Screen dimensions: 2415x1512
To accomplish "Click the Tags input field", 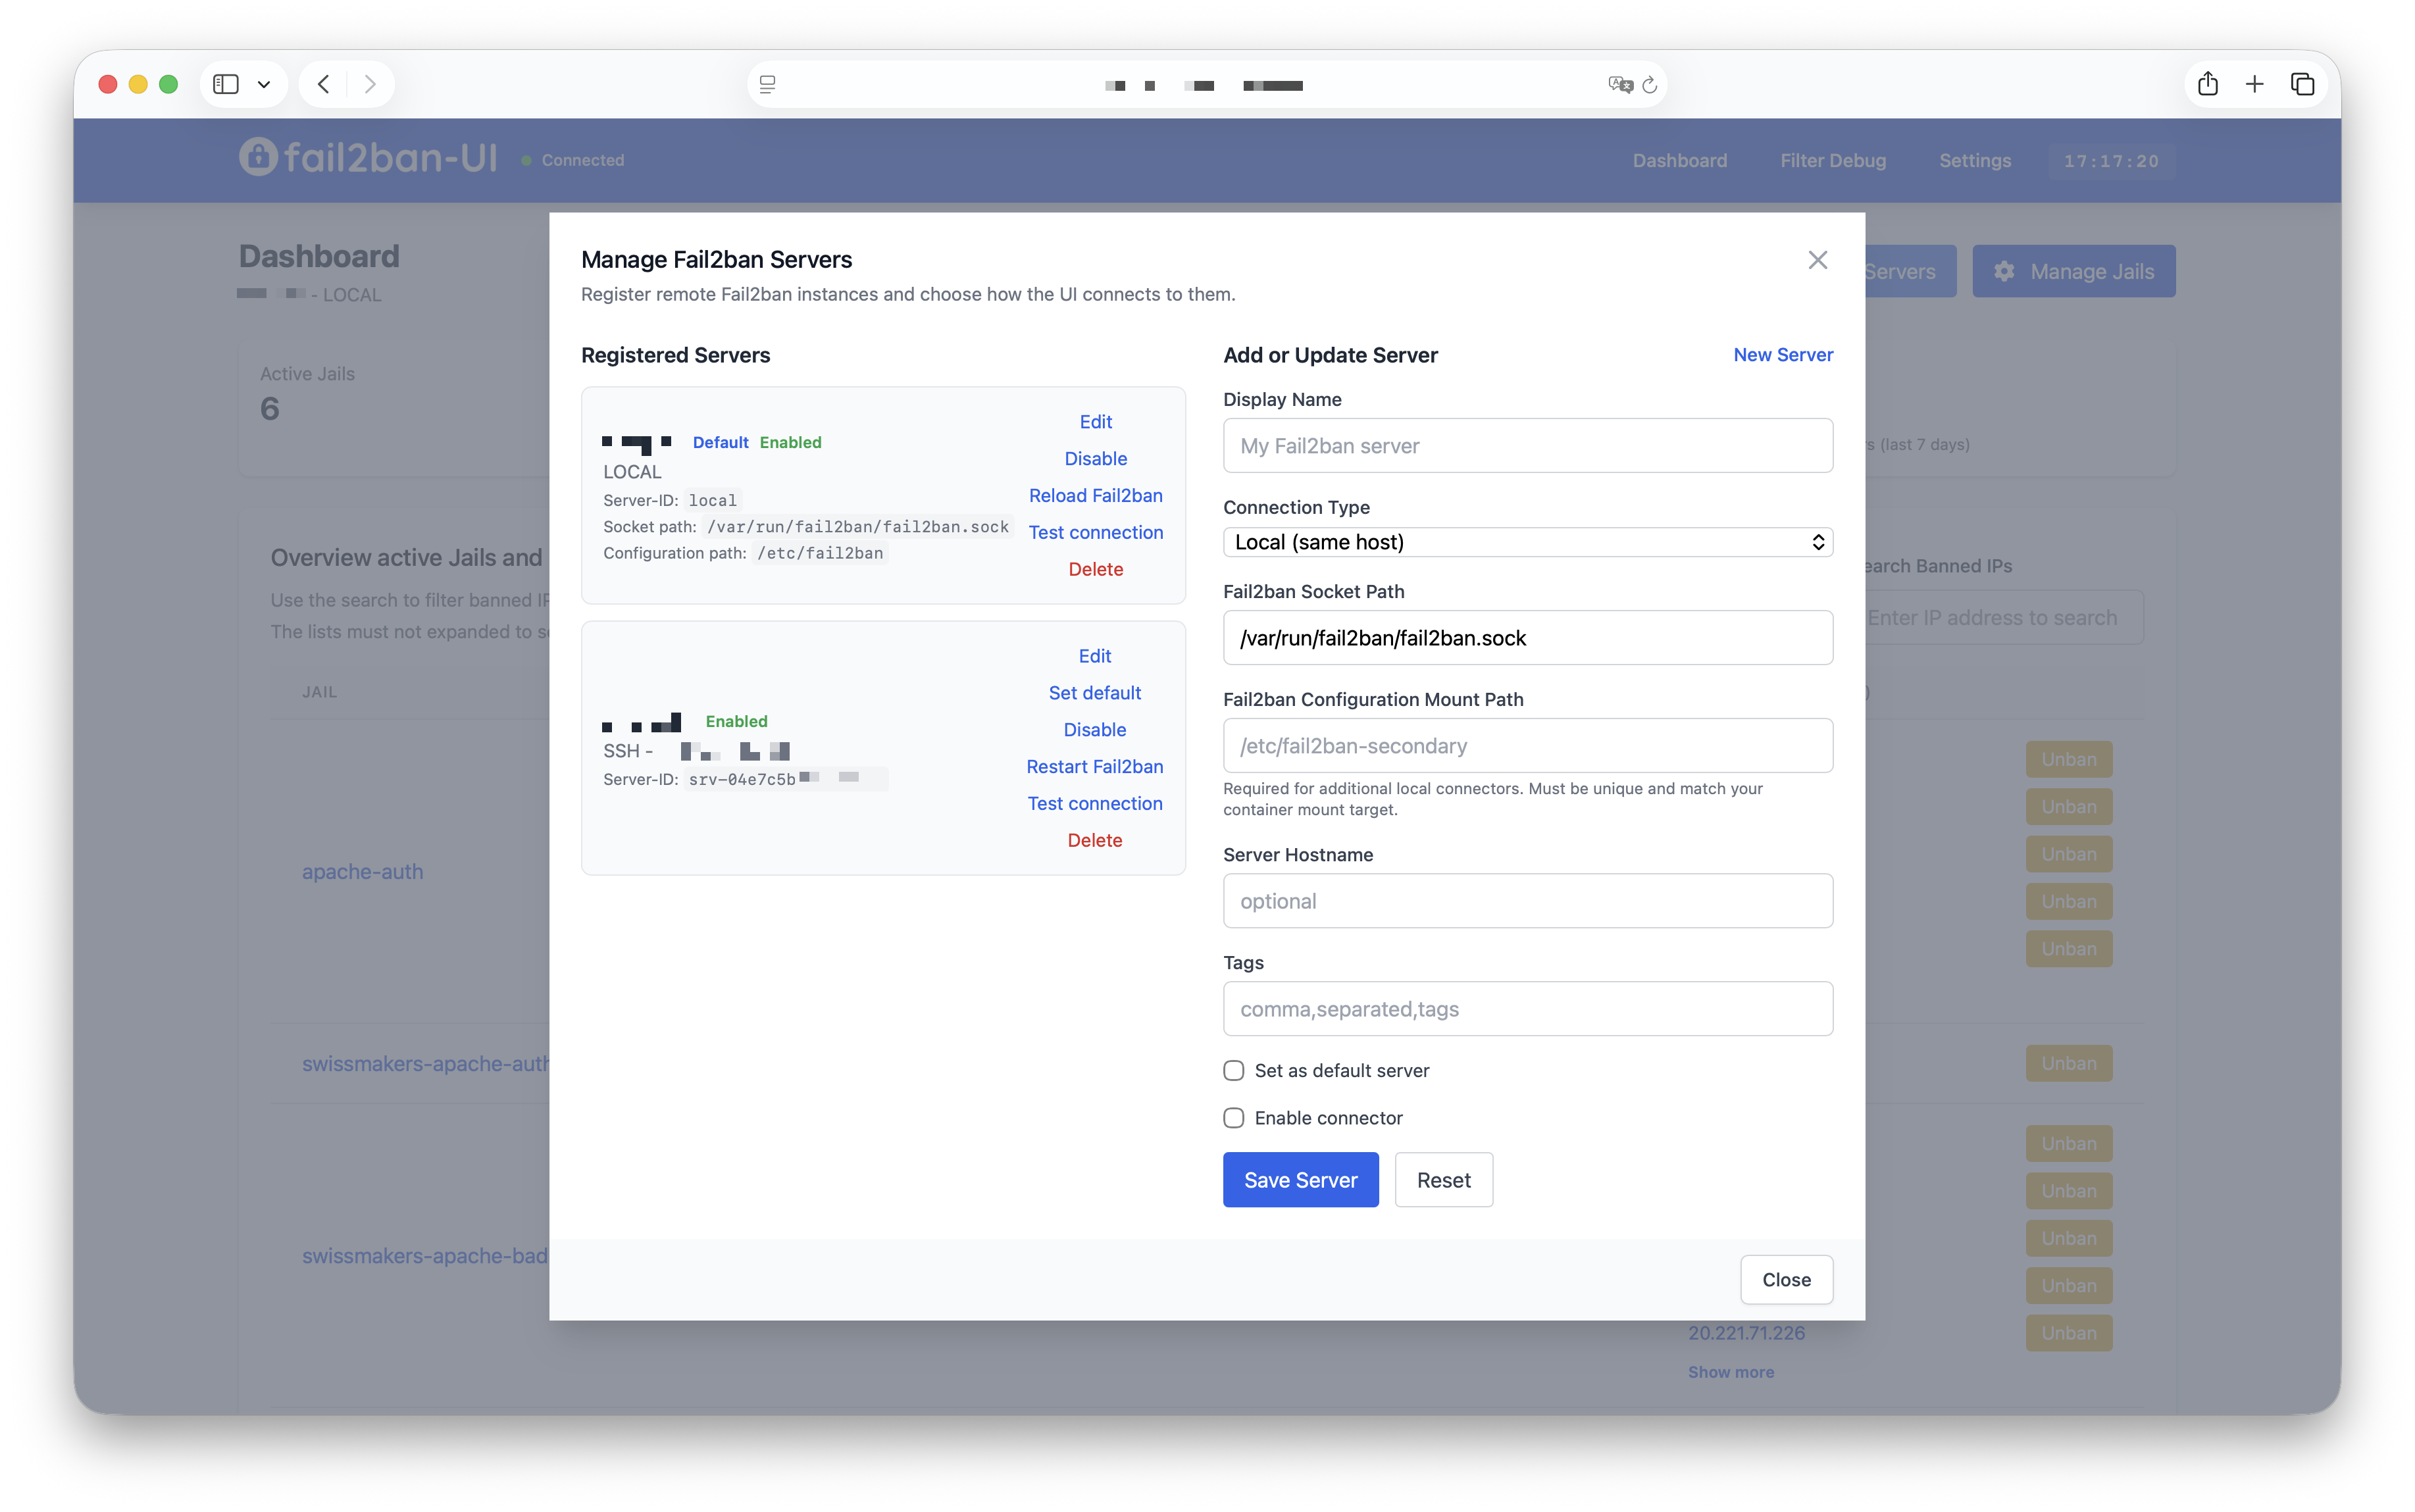I will (1527, 1009).
